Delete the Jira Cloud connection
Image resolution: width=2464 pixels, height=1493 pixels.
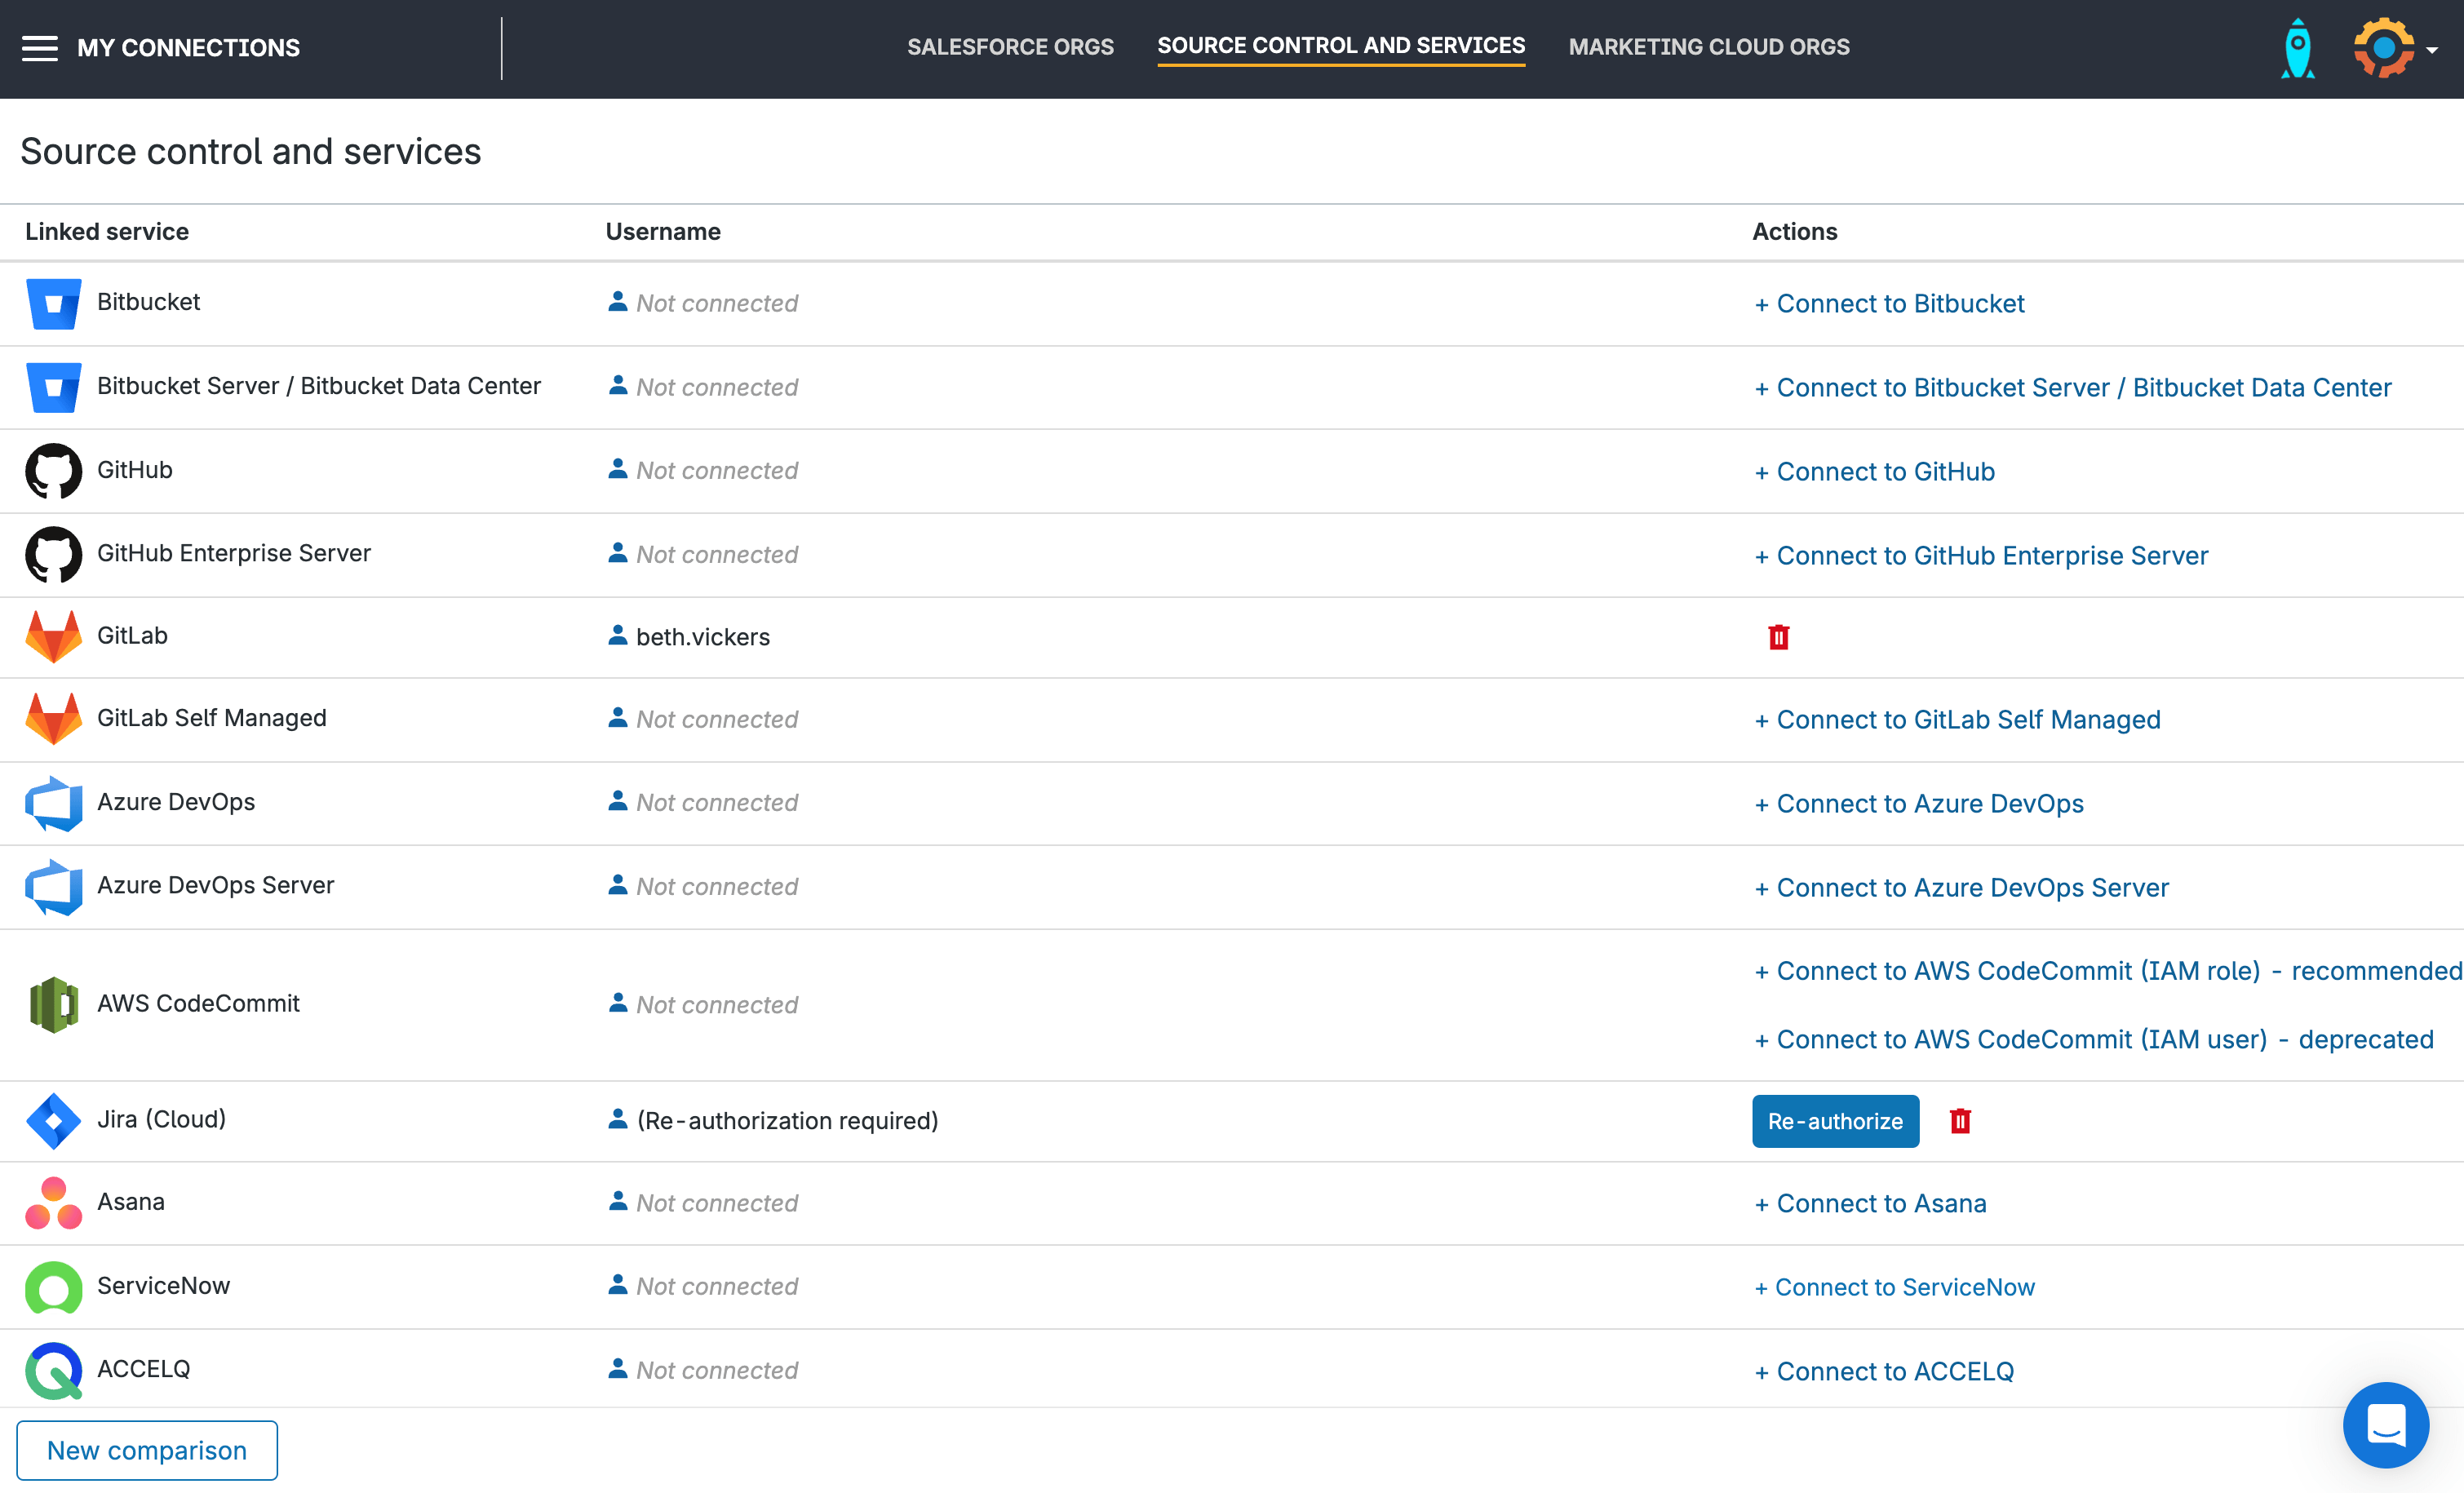[1960, 1121]
